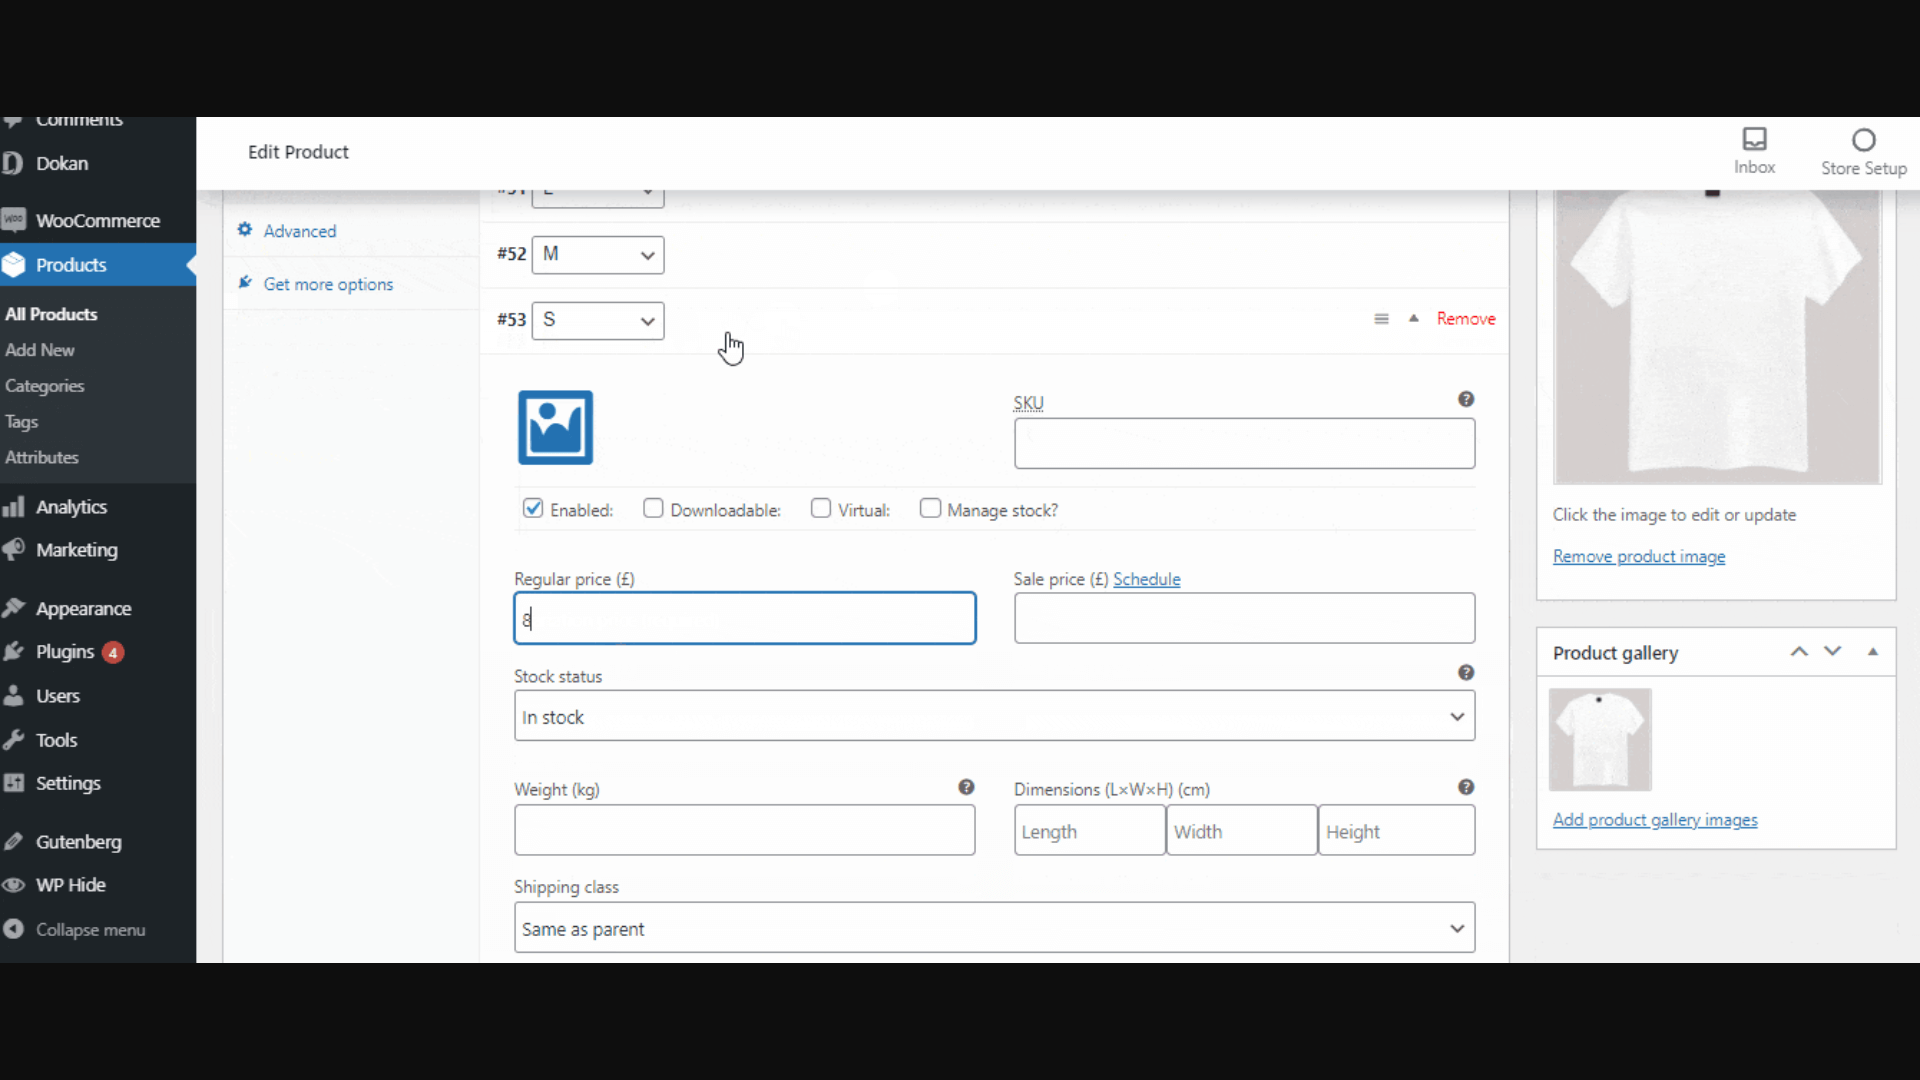The height and width of the screenshot is (1080, 1920).
Task: Click the Length dimension field
Action: coord(1089,830)
